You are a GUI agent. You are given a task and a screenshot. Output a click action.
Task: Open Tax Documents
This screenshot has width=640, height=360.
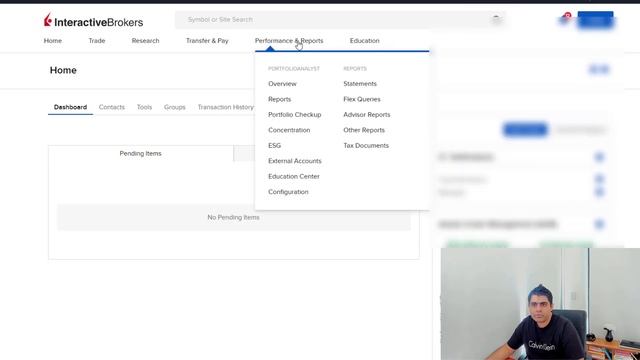(366, 146)
